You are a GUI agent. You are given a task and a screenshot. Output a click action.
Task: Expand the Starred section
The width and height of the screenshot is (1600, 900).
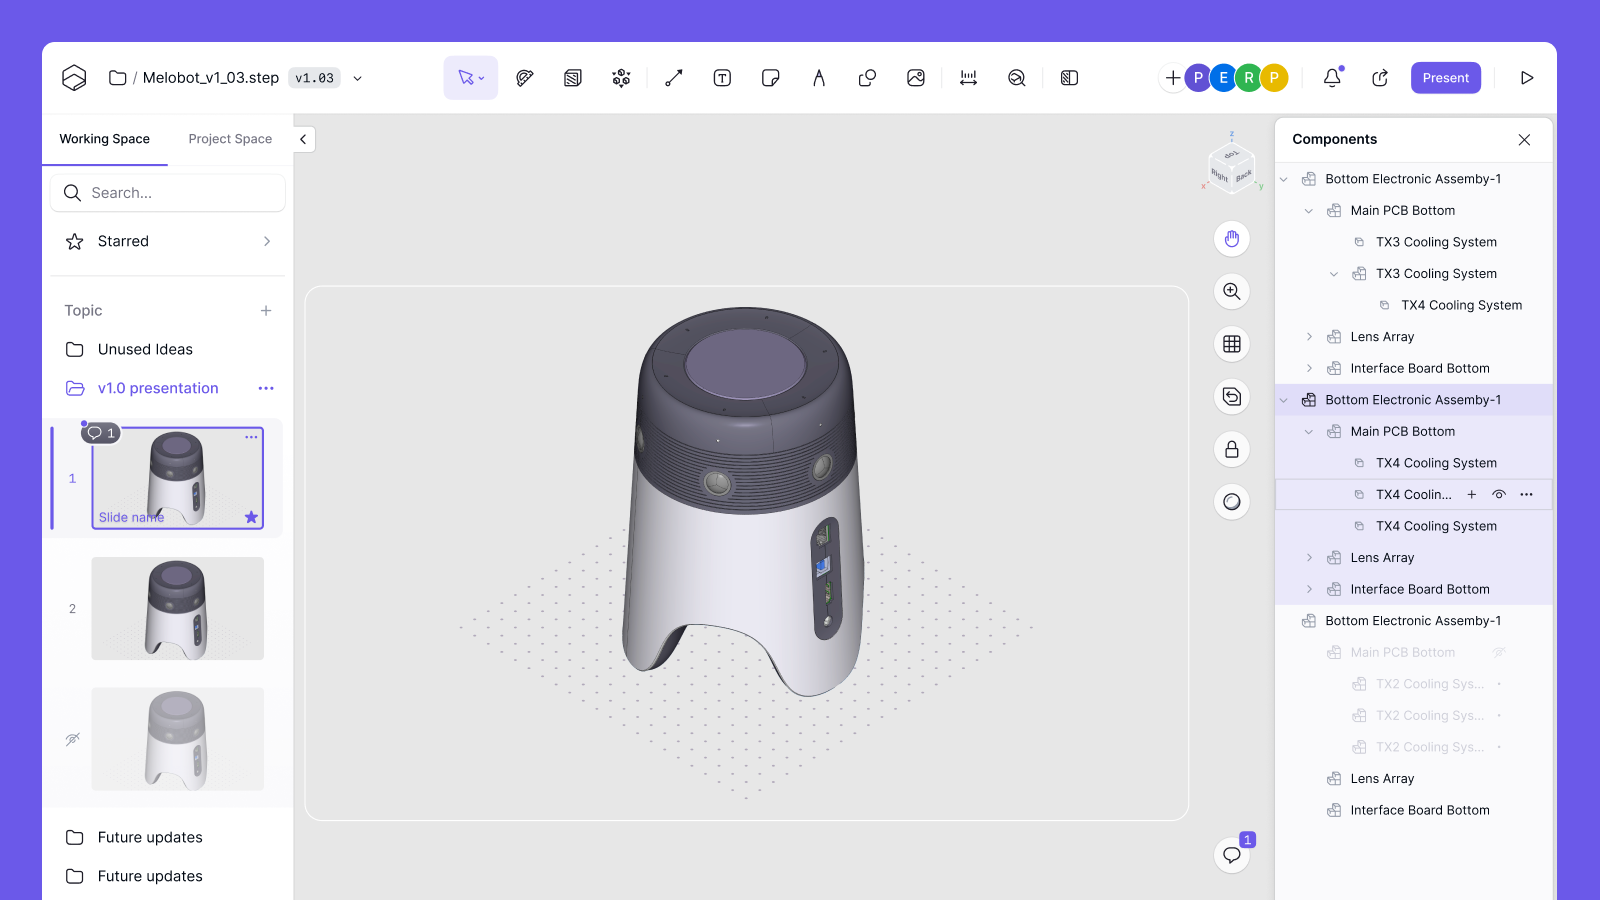point(267,241)
